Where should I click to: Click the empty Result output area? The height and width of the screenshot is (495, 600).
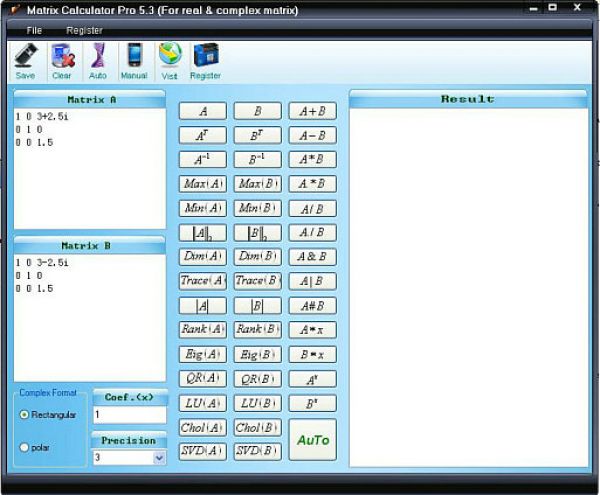click(468, 287)
